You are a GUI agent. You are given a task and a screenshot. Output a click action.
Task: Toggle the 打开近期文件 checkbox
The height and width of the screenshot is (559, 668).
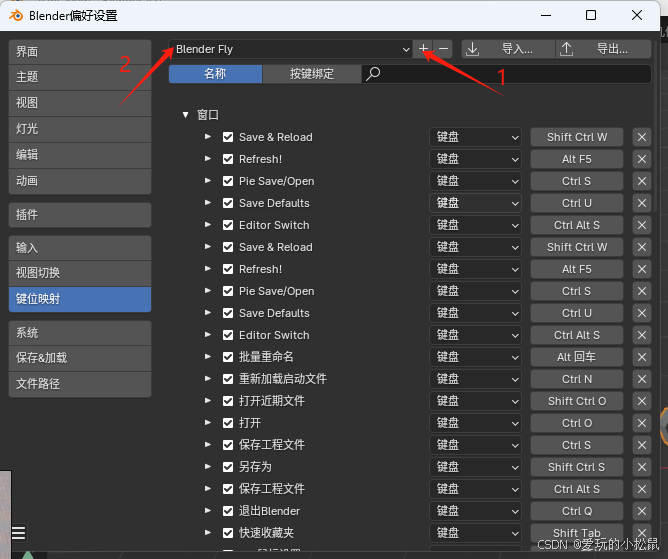coord(228,401)
